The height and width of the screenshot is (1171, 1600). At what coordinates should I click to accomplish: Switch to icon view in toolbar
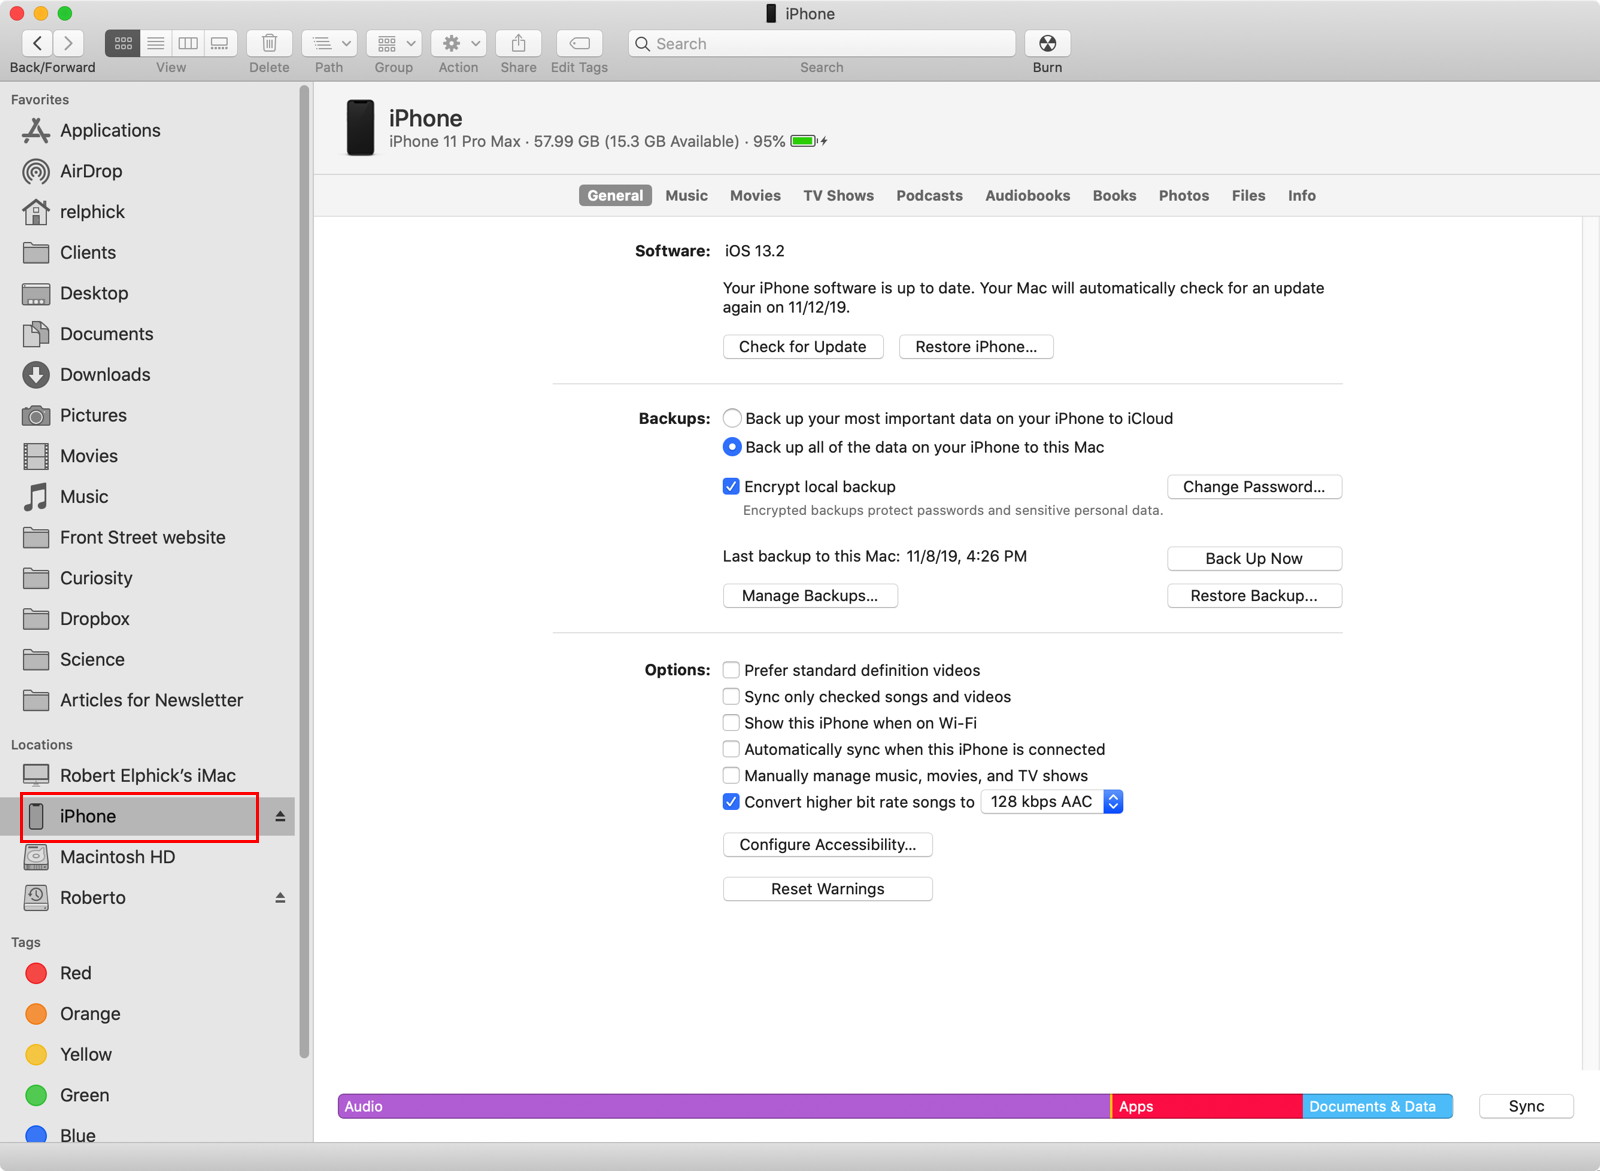click(123, 43)
